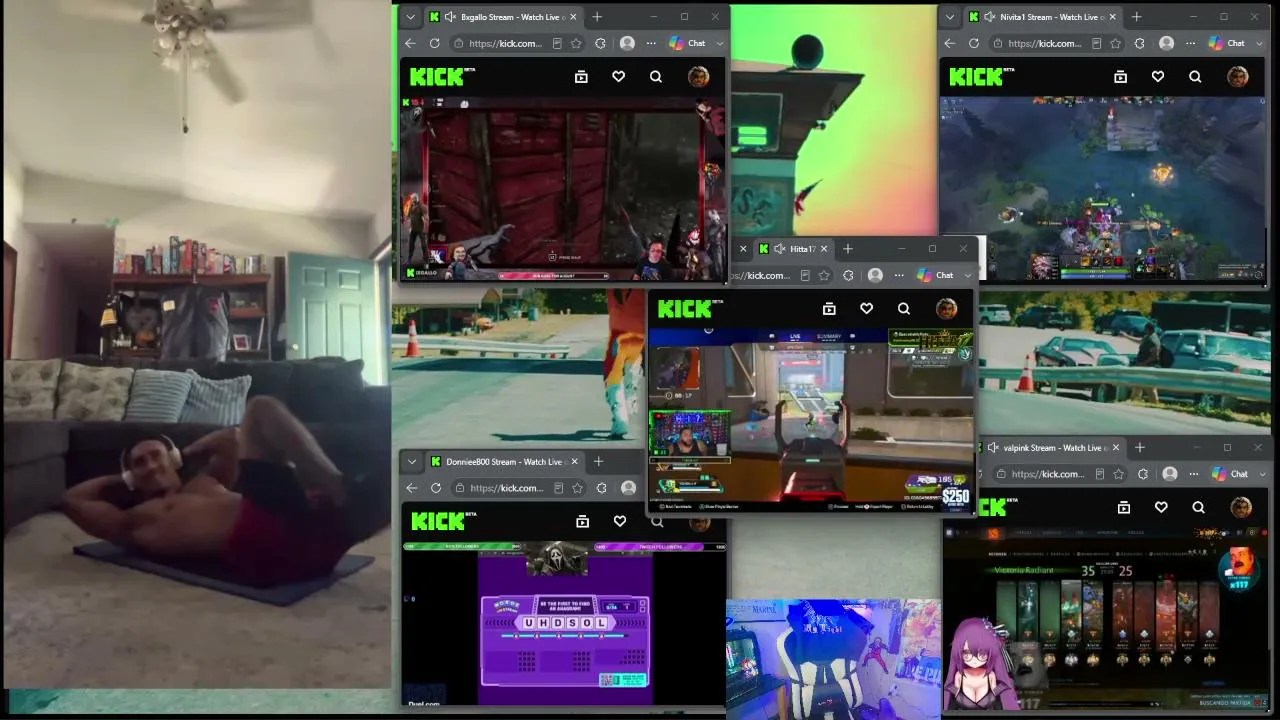Open Kick search in the Bxgallo window
Viewport: 1280px width, 720px height.
pyautogui.click(x=656, y=77)
